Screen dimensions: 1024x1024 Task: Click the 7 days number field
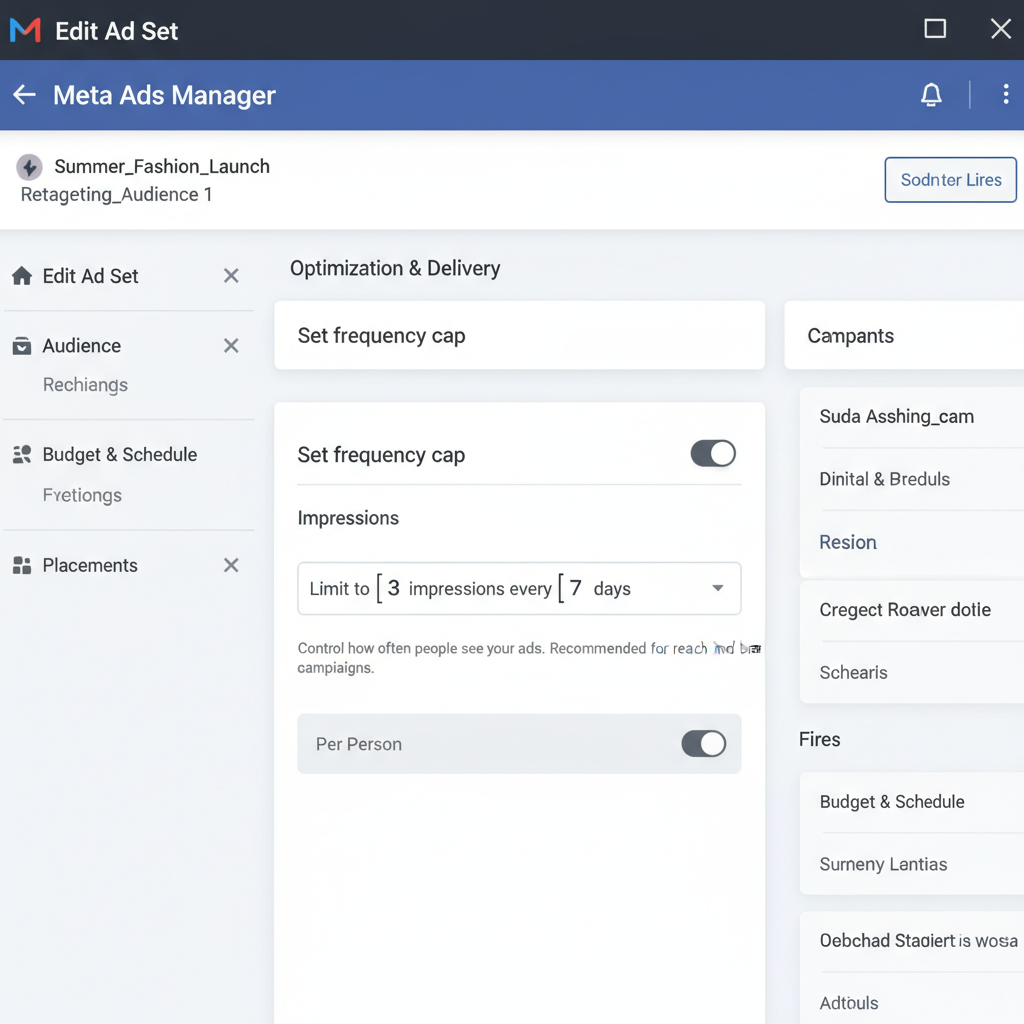(x=575, y=588)
